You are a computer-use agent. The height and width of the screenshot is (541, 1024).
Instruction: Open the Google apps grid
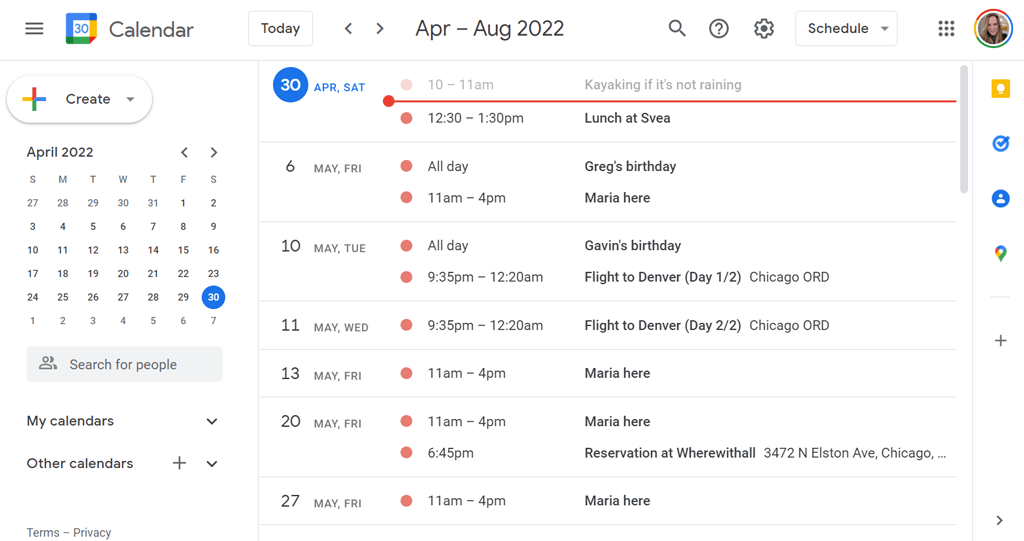pyautogui.click(x=946, y=28)
